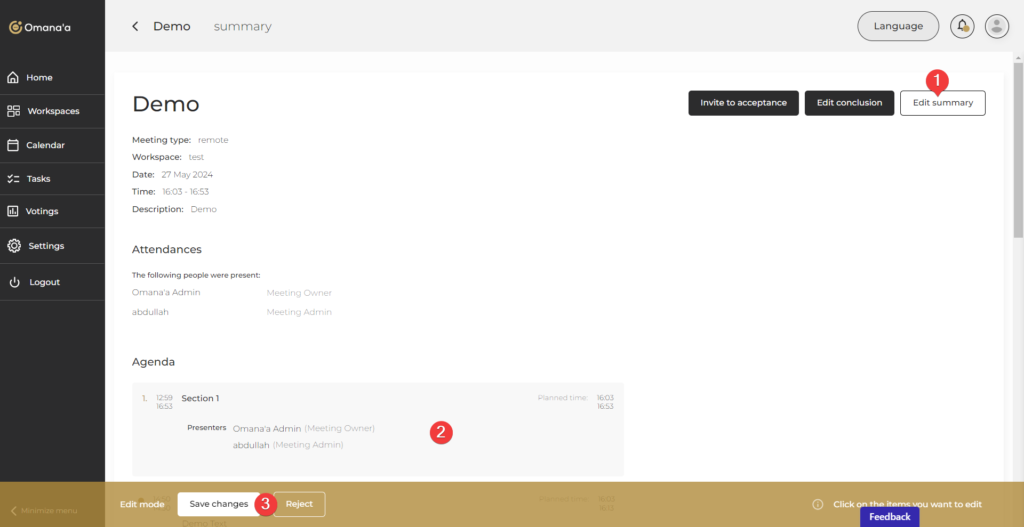This screenshot has height=527, width=1024.
Task: Open Settings from sidebar
Action: 45,246
